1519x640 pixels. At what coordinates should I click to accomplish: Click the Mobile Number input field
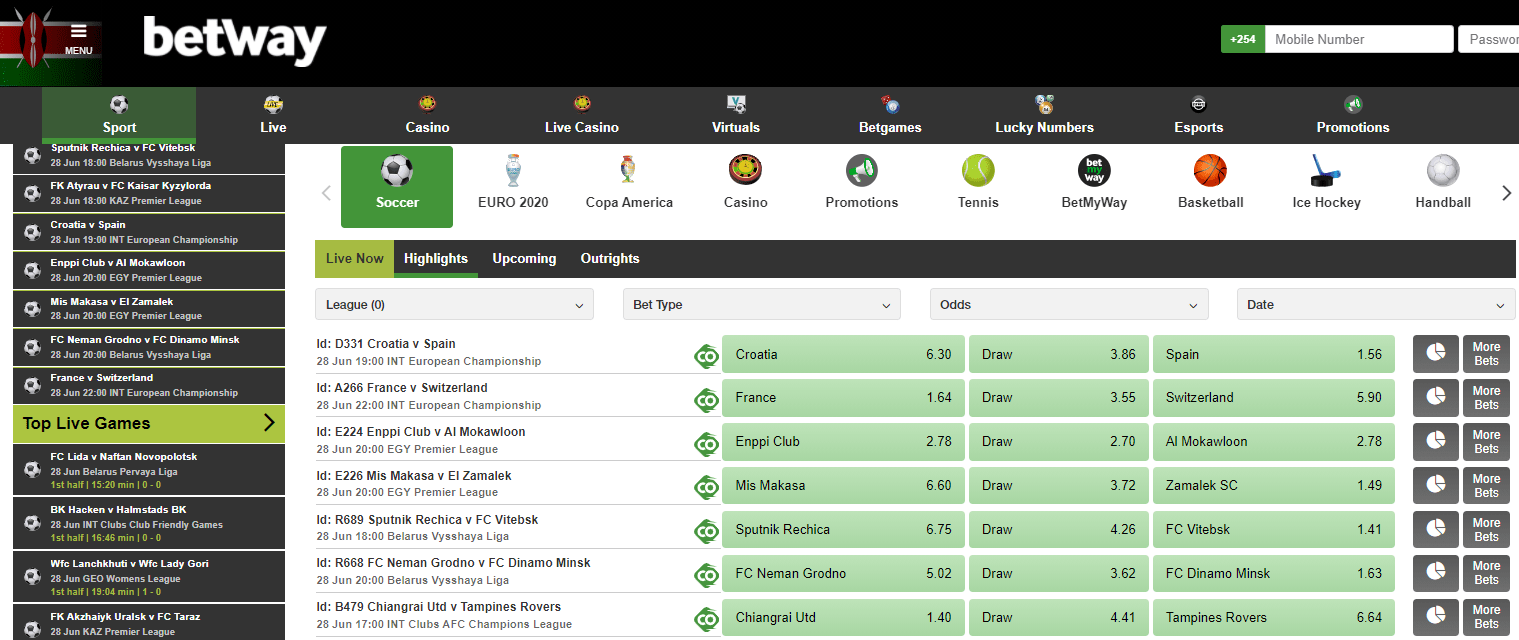[1359, 39]
